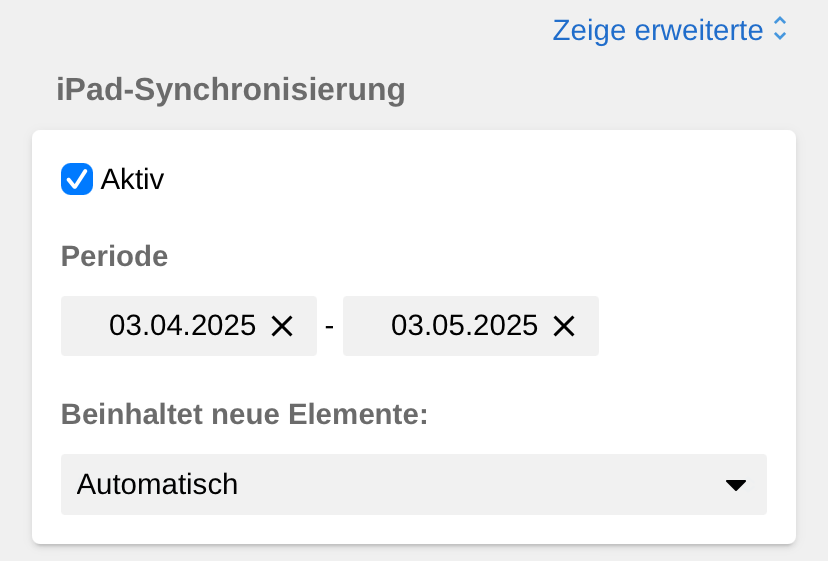The width and height of the screenshot is (828, 561).
Task: Clear the 03.05.2025 end date
Action: 564,326
